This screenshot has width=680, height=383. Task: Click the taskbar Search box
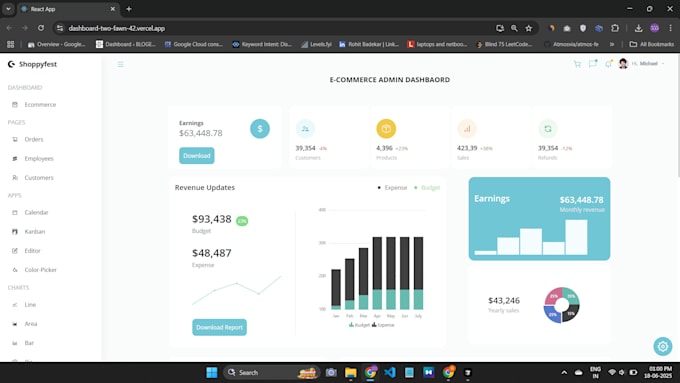pos(271,372)
